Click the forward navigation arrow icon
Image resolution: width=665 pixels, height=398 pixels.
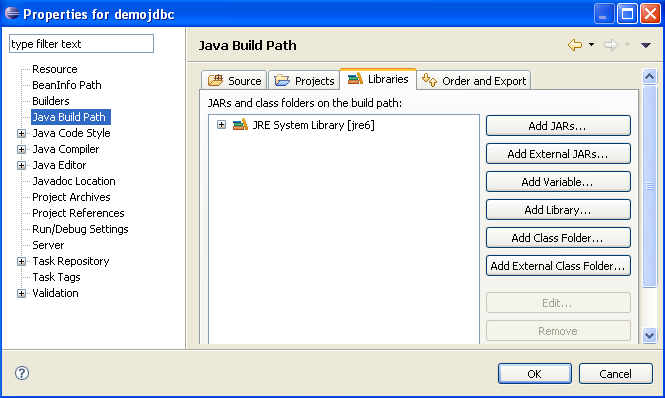pyautogui.click(x=611, y=45)
